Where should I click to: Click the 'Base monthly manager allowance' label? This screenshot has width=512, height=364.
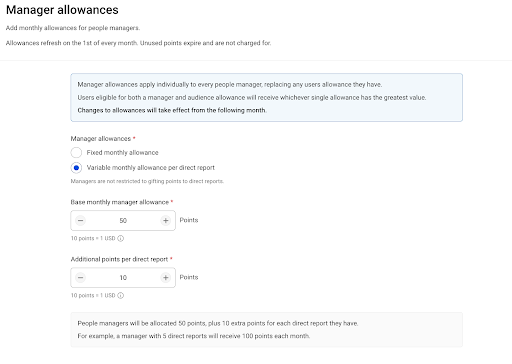[120, 202]
